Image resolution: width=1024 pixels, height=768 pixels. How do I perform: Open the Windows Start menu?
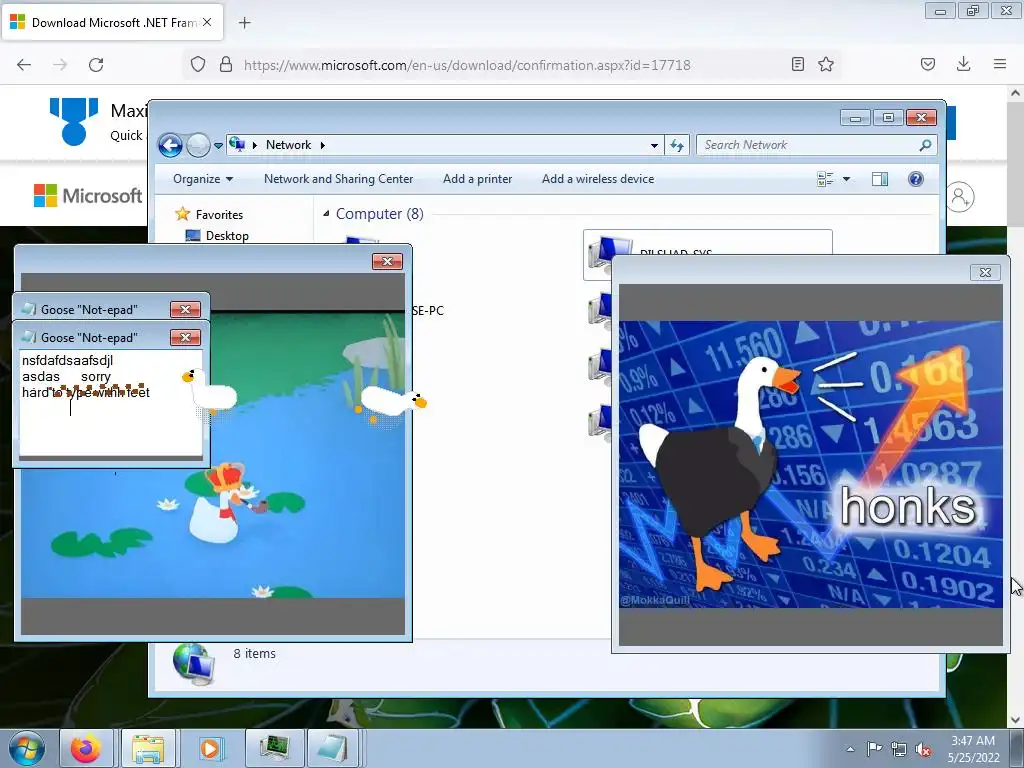[26, 748]
